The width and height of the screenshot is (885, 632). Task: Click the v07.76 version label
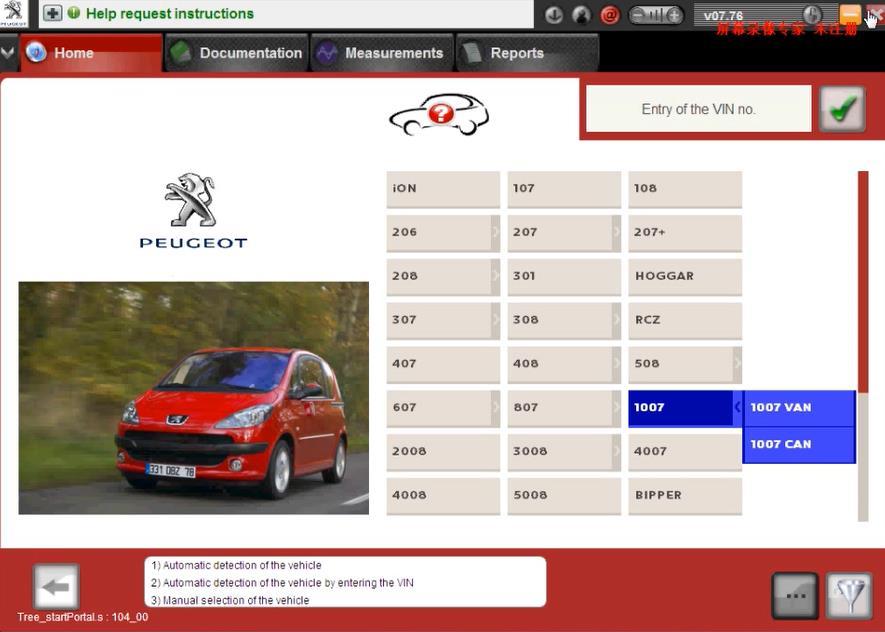(x=723, y=16)
